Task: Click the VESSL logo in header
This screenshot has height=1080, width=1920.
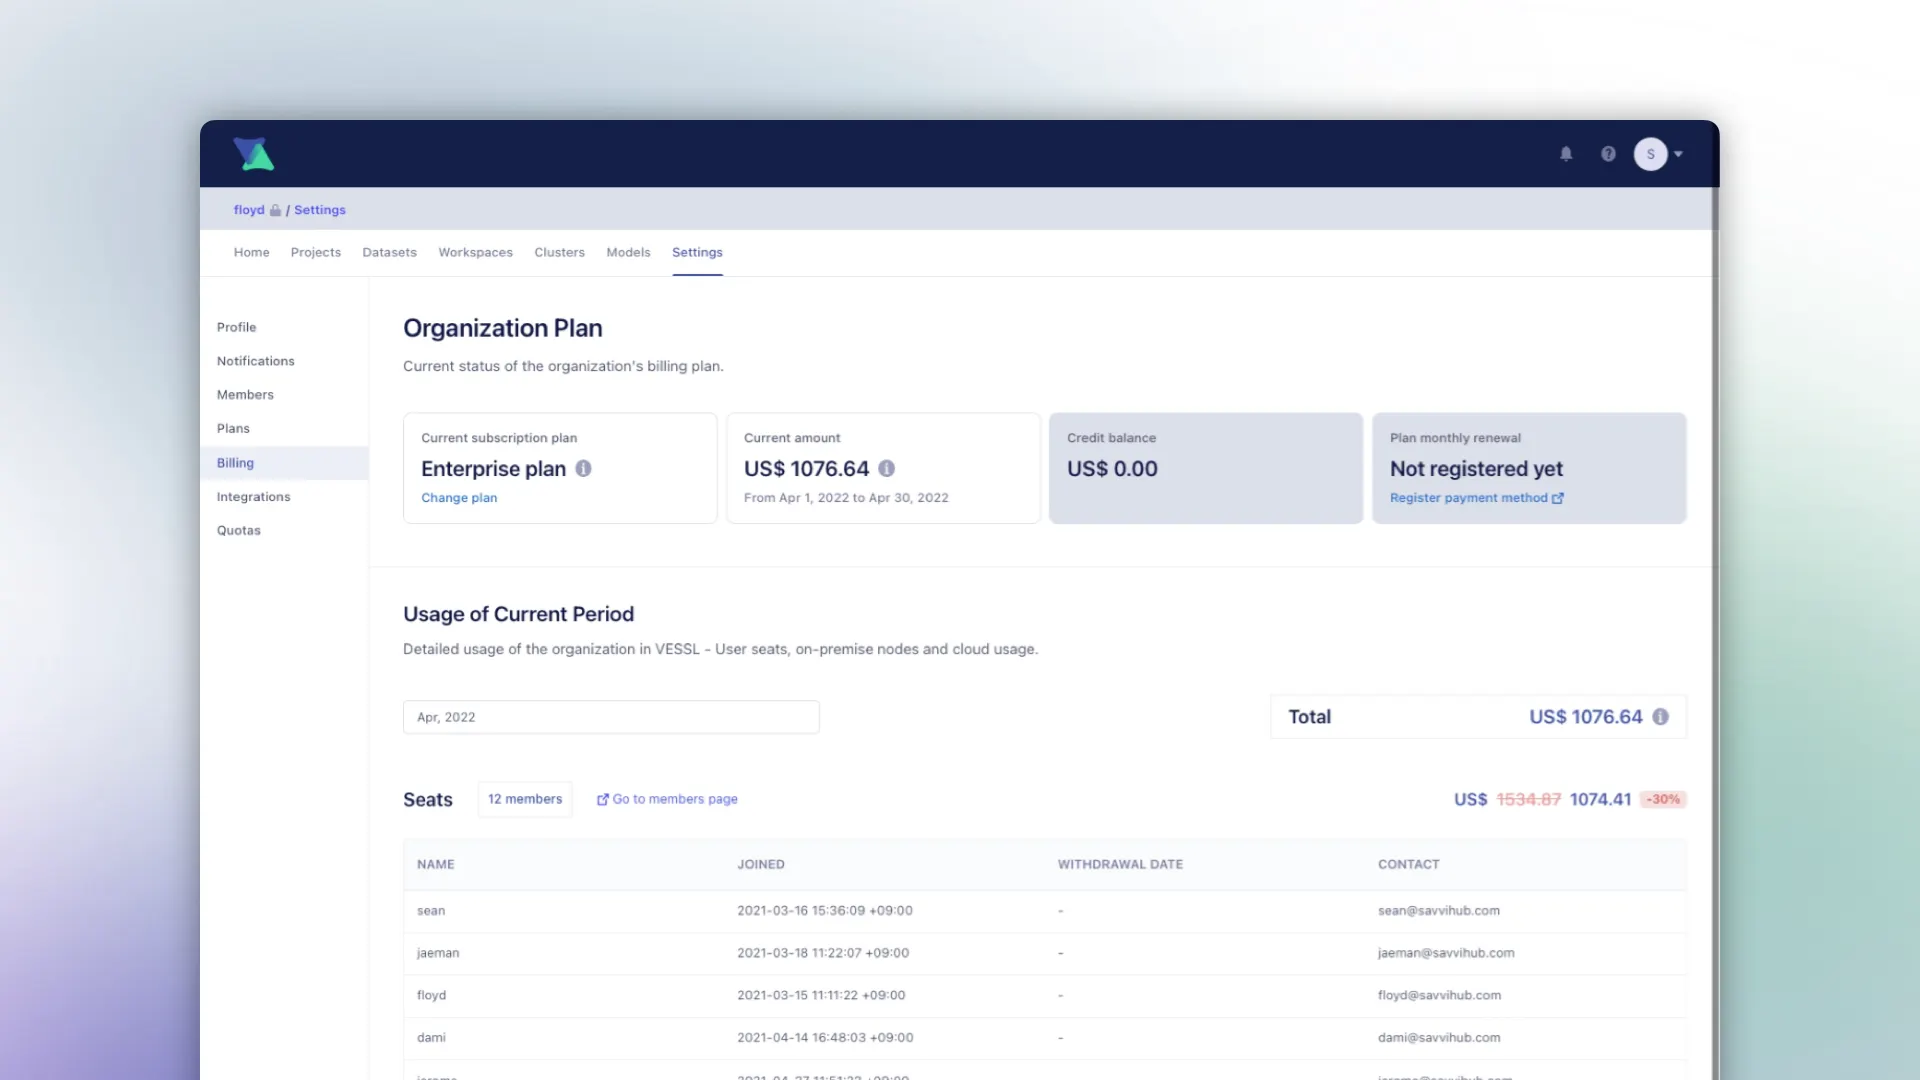Action: coord(254,154)
